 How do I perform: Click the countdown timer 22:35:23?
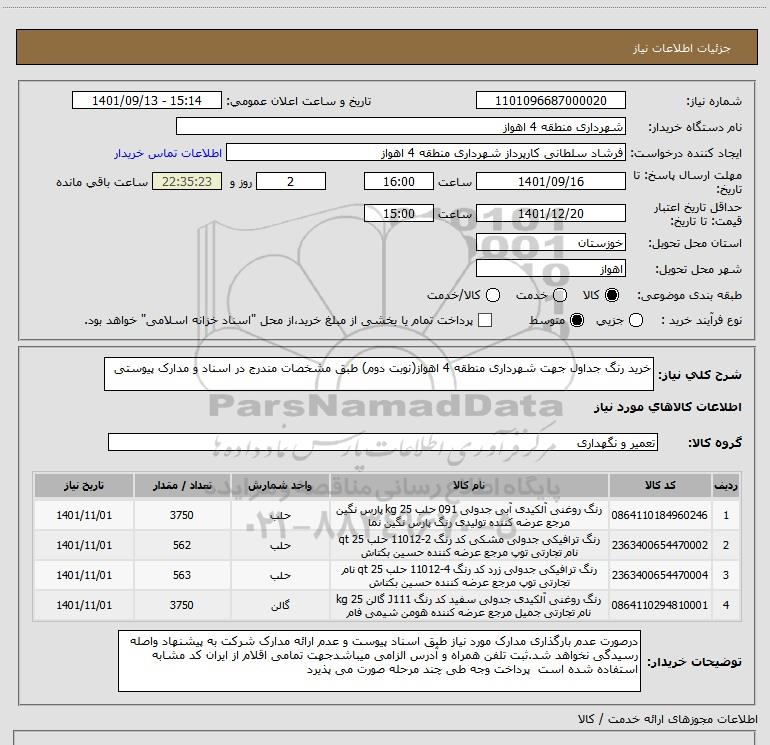(187, 181)
